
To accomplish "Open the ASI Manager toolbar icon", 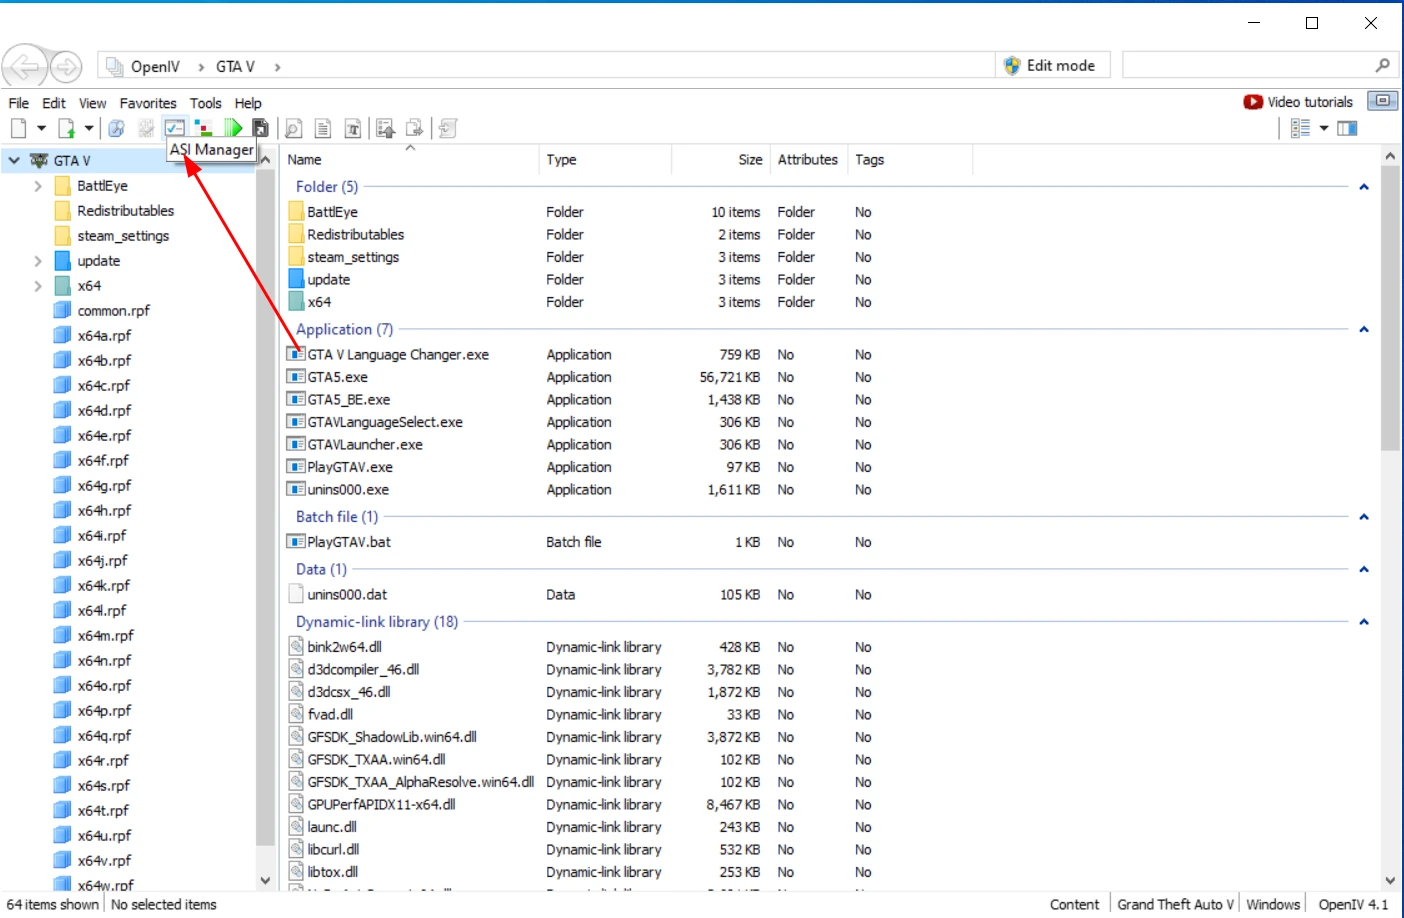I will 175,128.
